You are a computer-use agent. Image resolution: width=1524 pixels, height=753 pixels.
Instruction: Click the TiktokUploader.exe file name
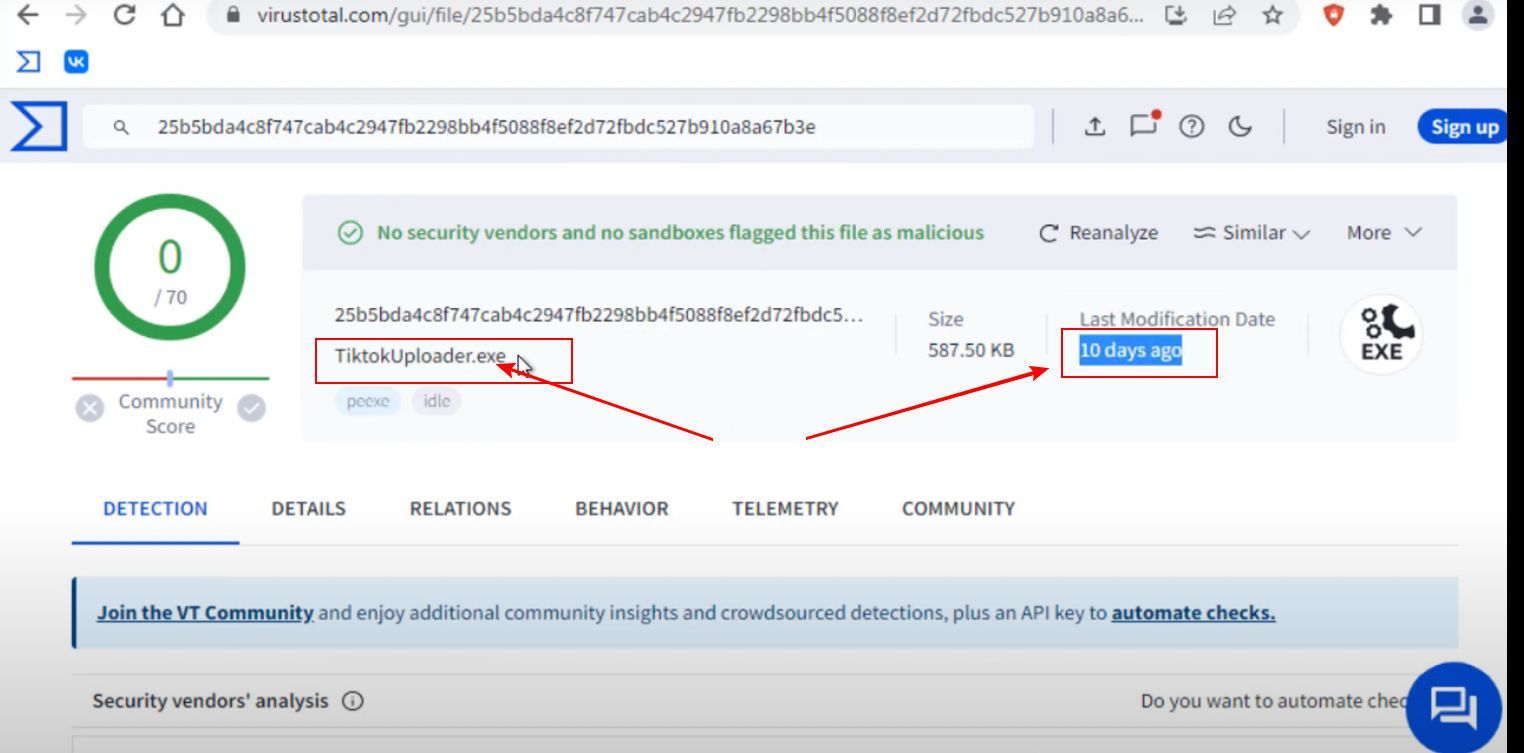(x=420, y=356)
